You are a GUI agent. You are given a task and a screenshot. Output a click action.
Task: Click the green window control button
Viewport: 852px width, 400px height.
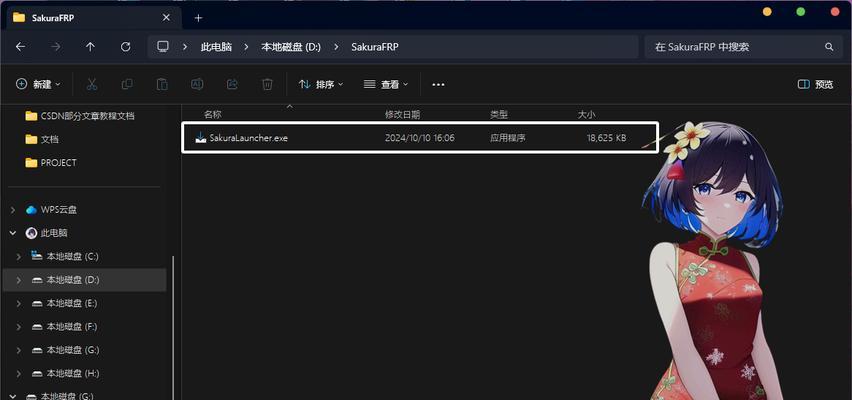pos(800,12)
